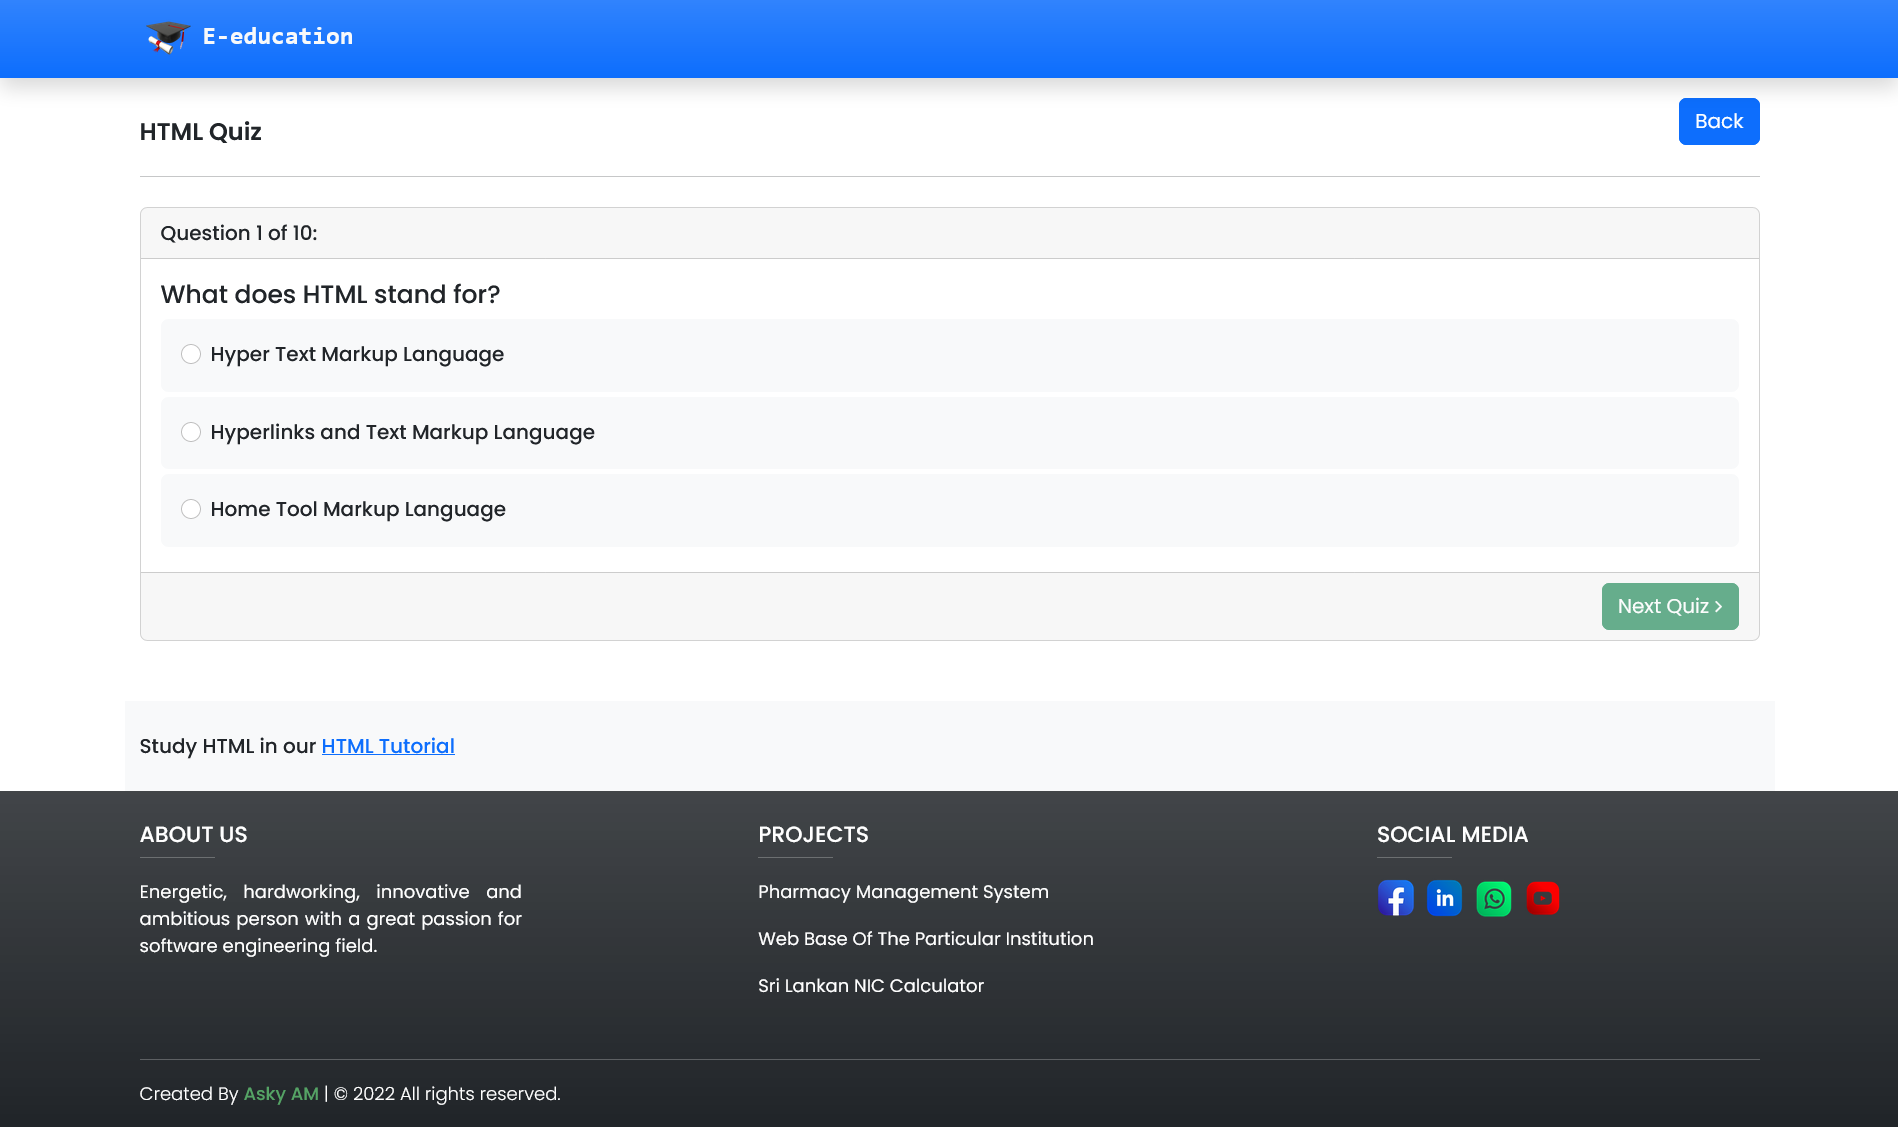Image resolution: width=1898 pixels, height=1127 pixels.
Task: Click the Back button
Action: pyautogui.click(x=1719, y=121)
